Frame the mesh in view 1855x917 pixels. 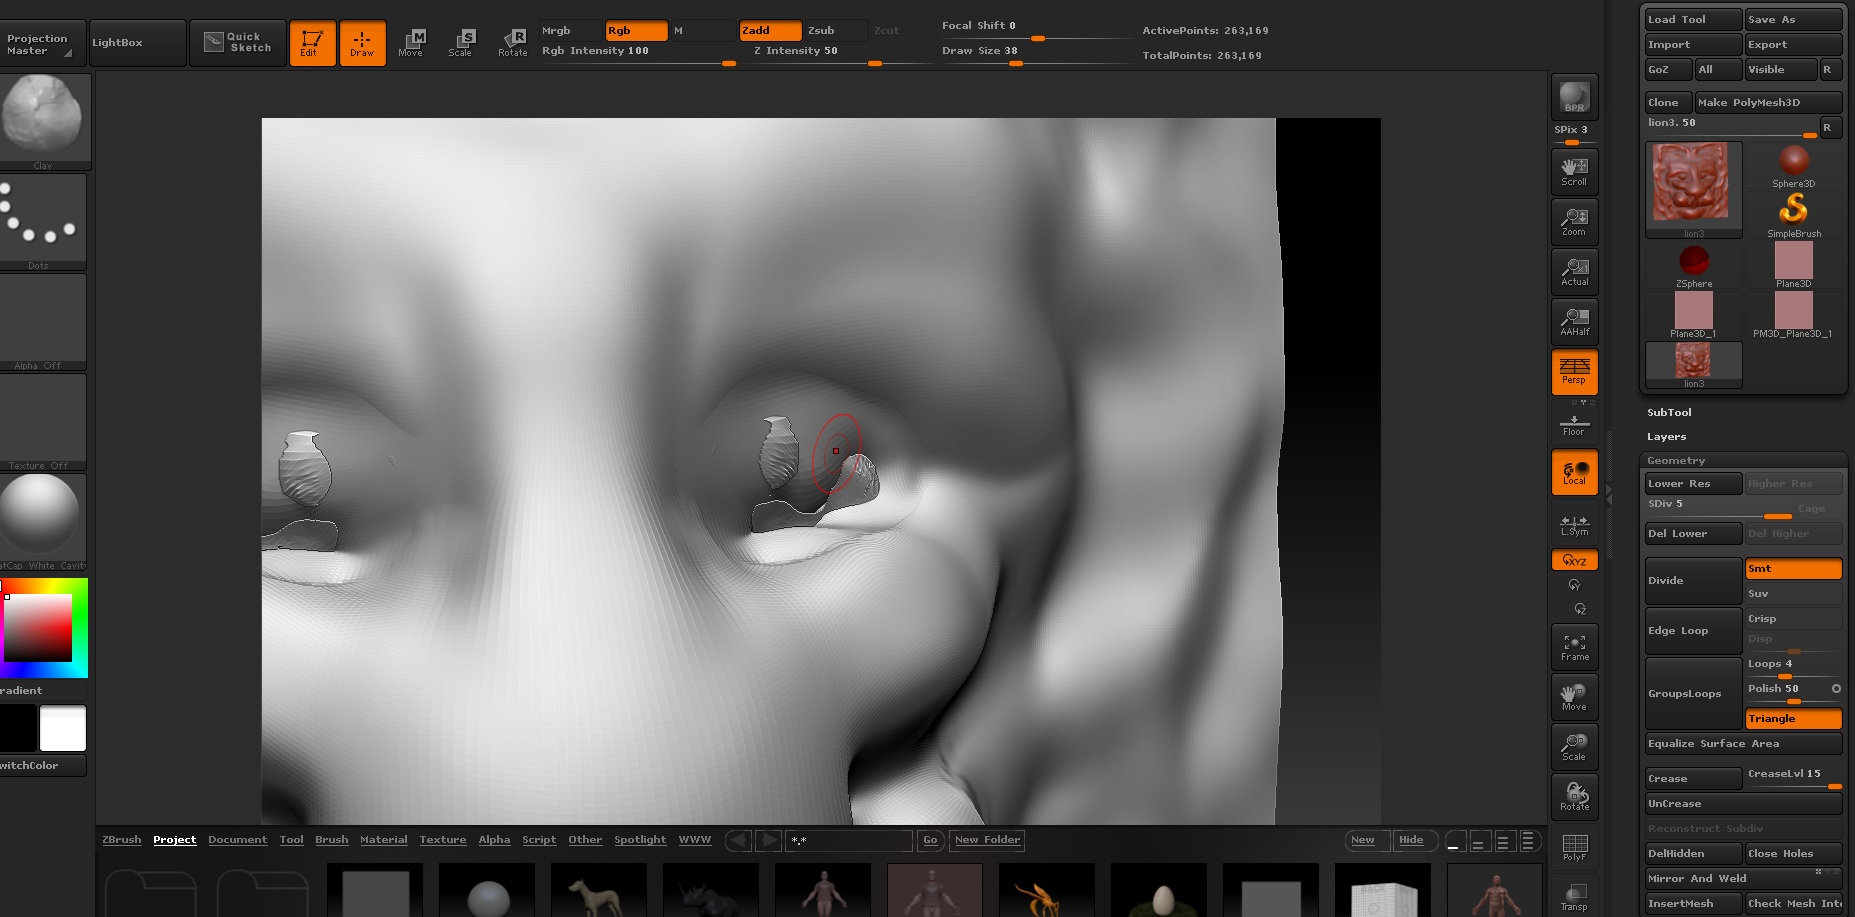coord(1574,647)
